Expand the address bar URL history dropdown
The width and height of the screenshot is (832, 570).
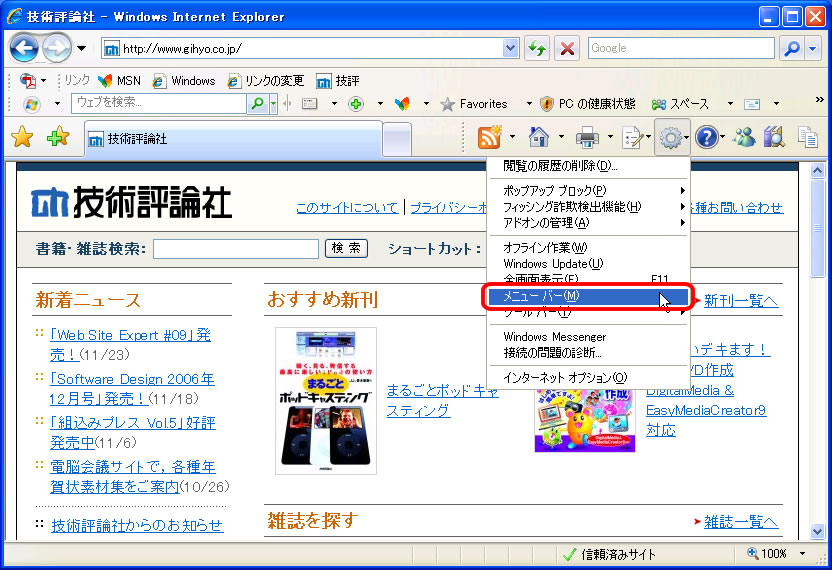click(x=510, y=48)
